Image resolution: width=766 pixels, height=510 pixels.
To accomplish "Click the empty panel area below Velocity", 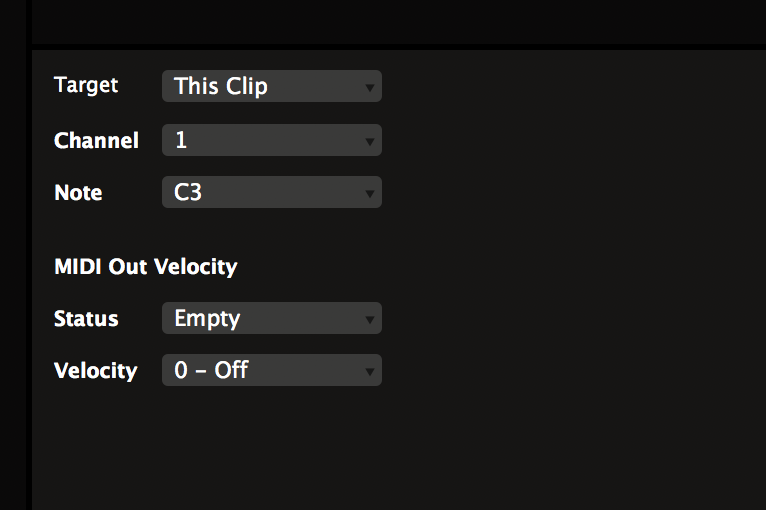I will click(x=300, y=450).
